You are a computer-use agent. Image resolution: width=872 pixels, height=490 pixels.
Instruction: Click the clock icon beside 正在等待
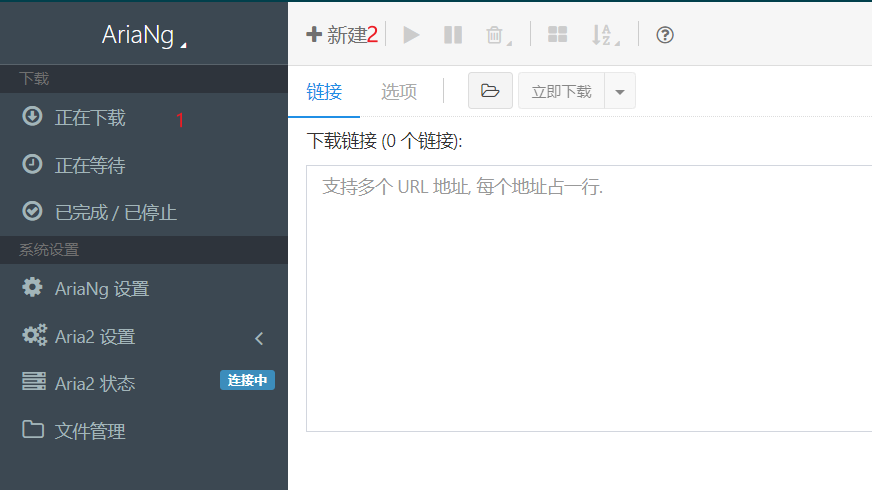tap(32, 164)
